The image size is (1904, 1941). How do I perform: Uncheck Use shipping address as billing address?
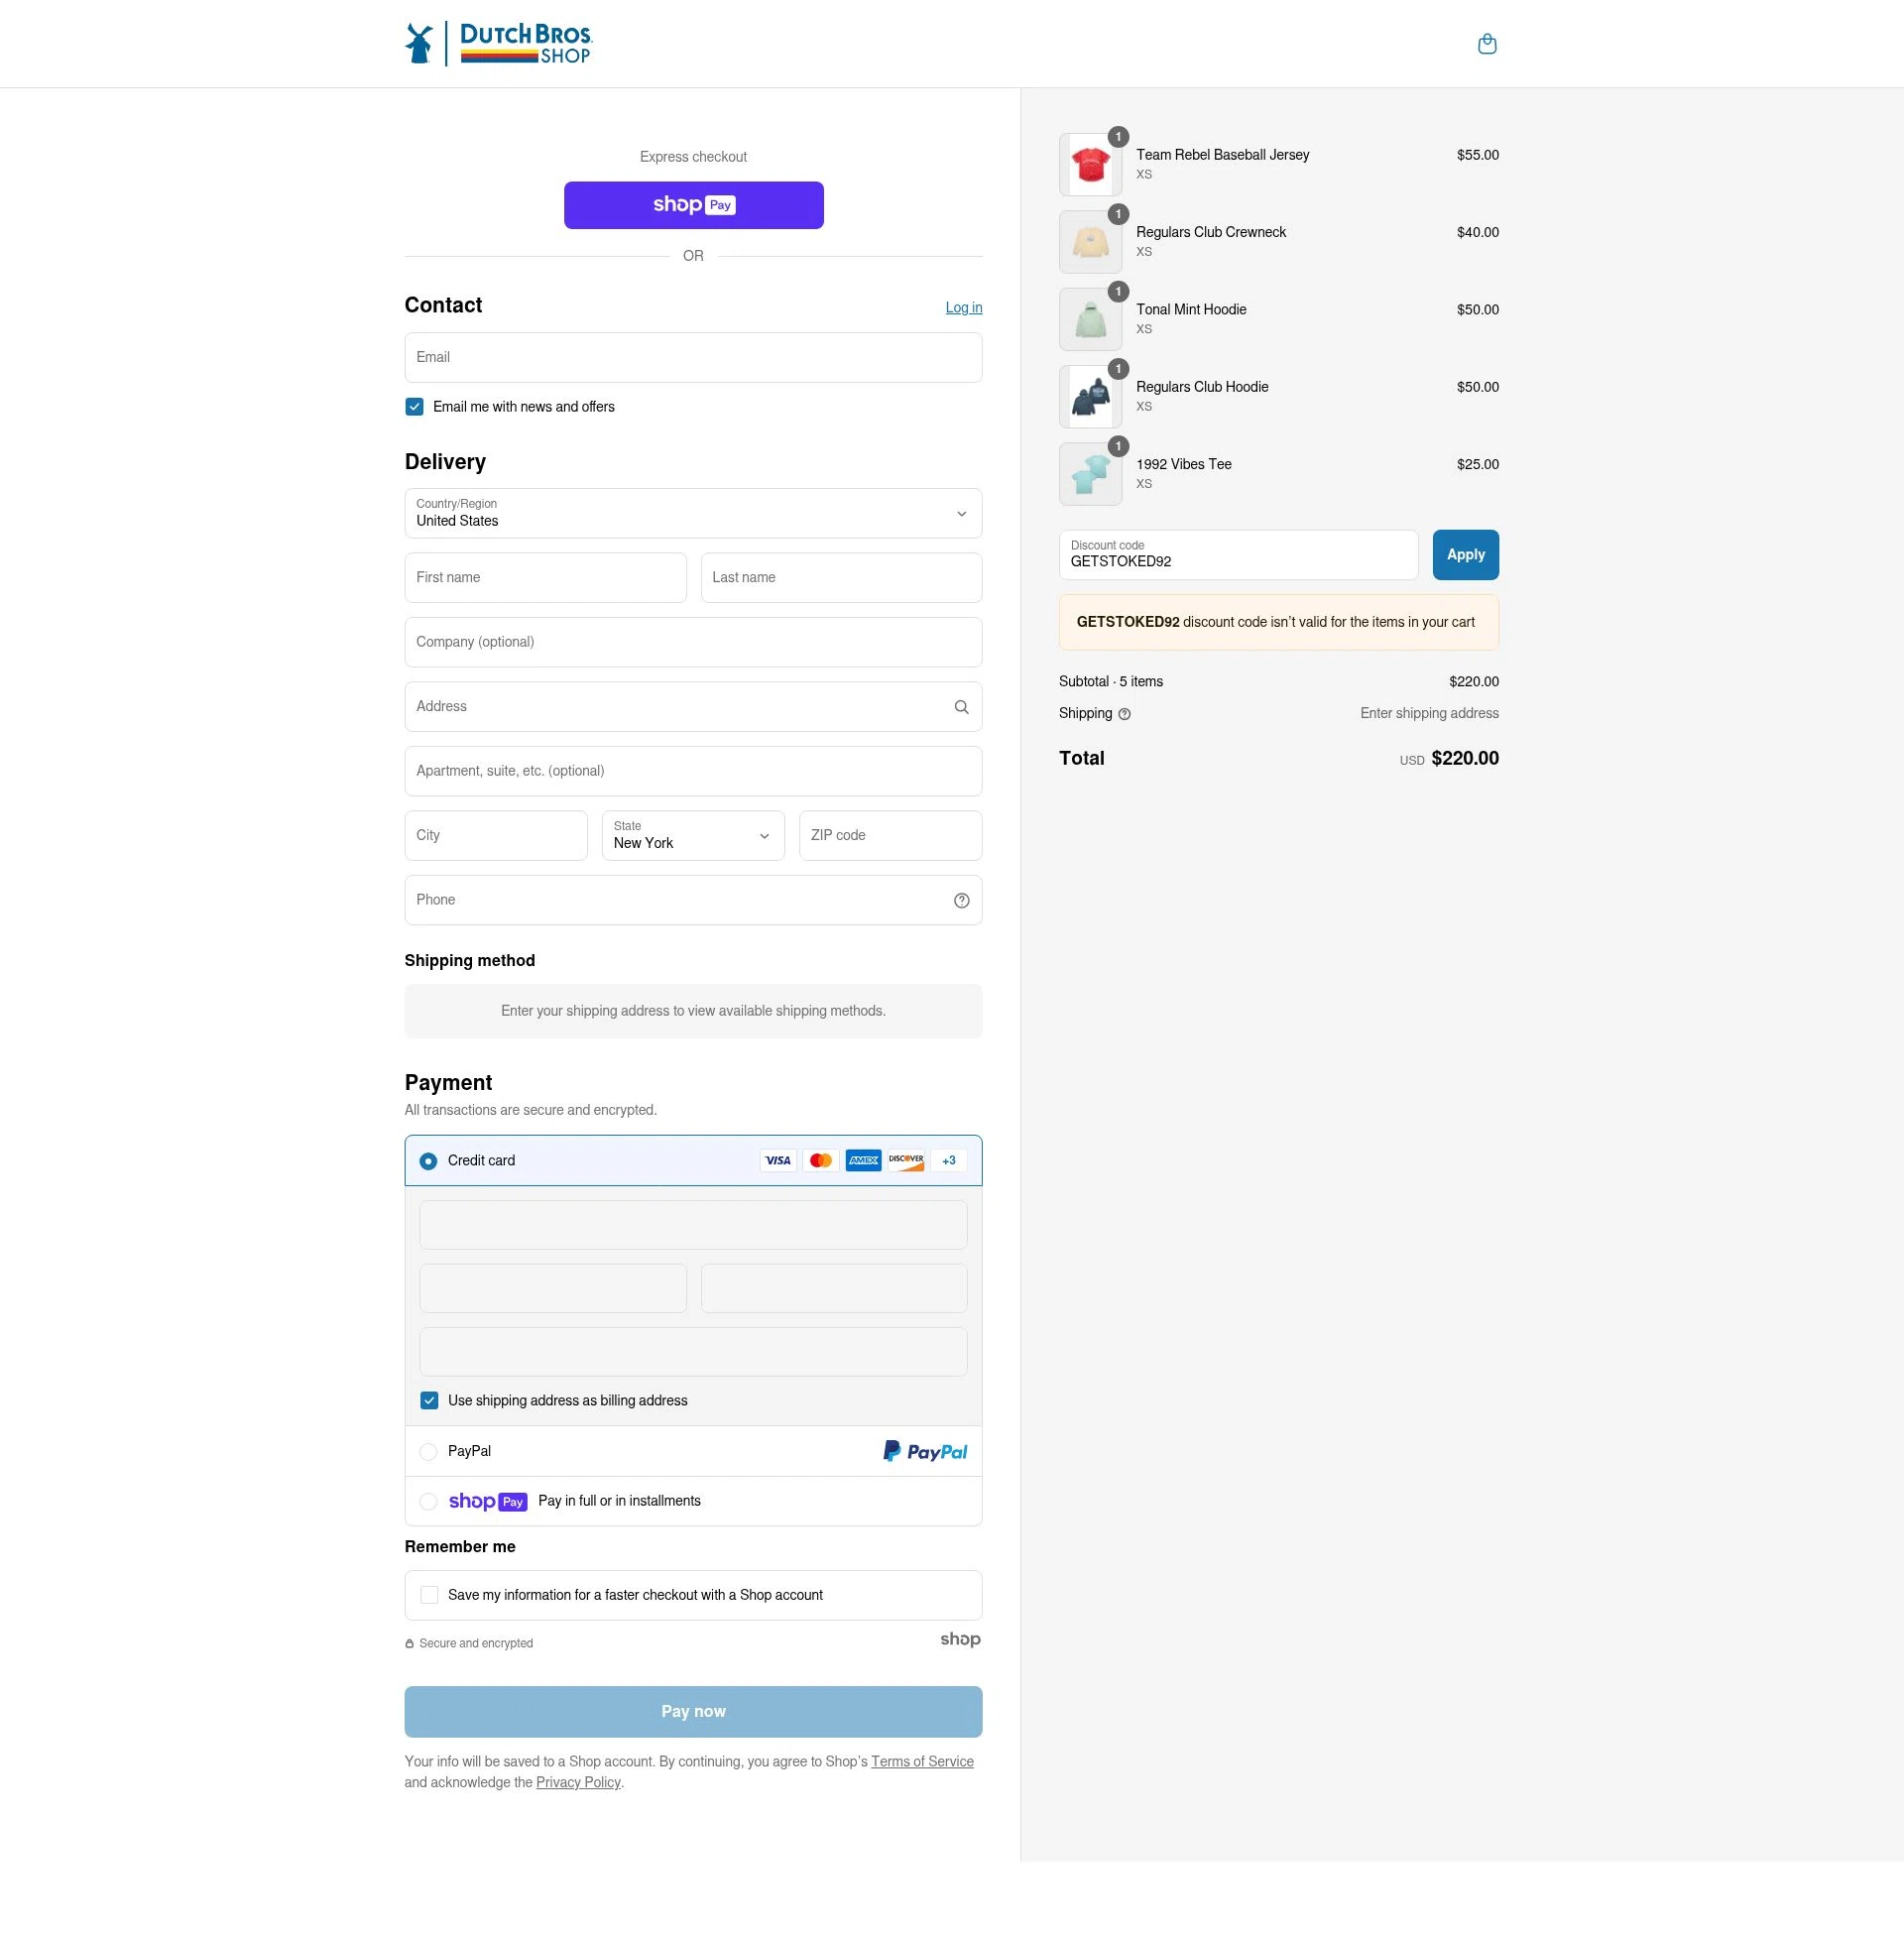point(430,1400)
